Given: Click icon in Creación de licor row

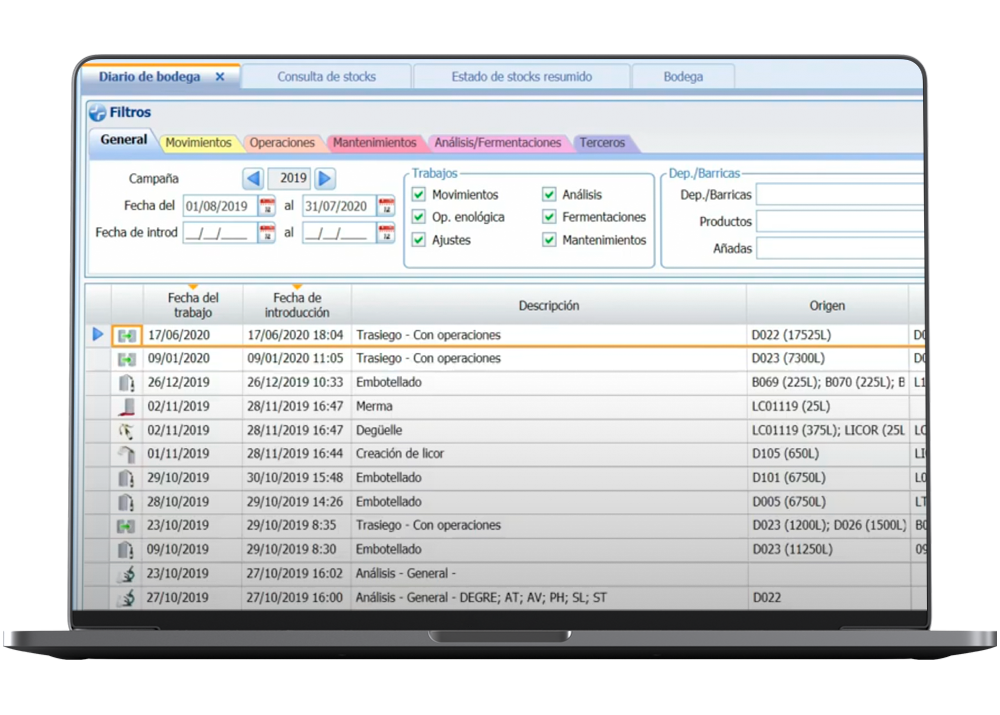Looking at the screenshot, I should [126, 454].
